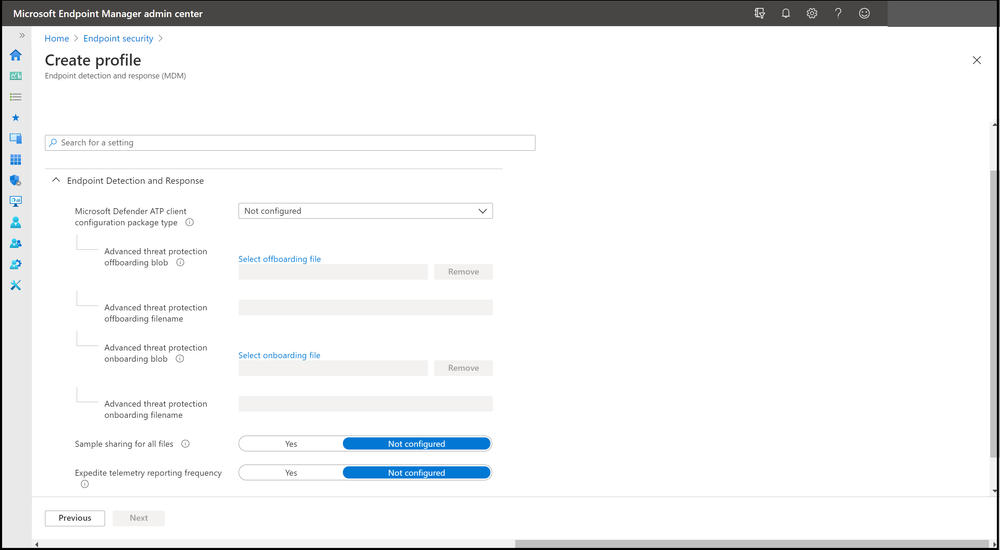Set Sample sharing for all files to Yes

pos(291,444)
